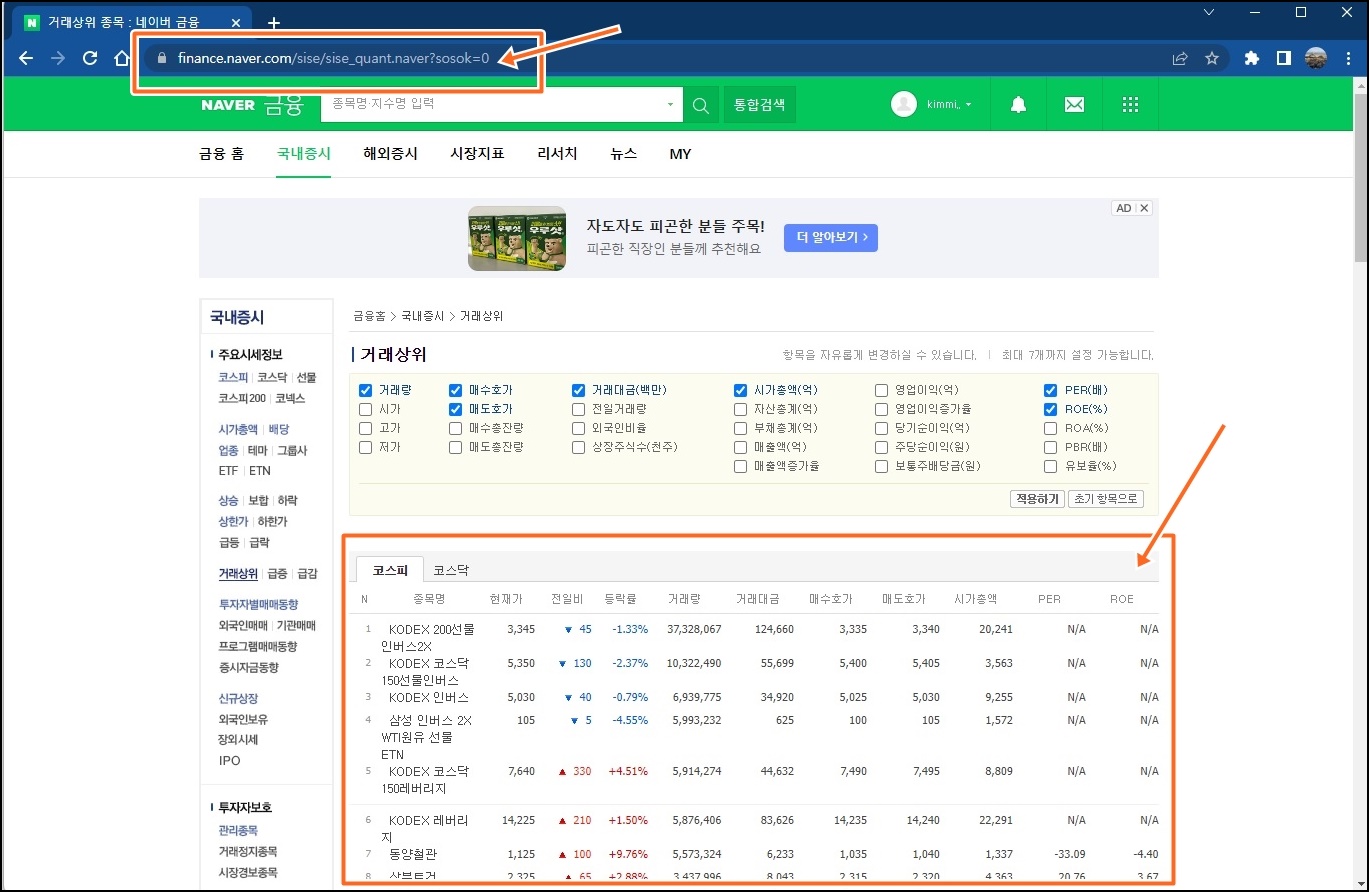Screen dimensions: 1369x892
Task: Open the notifications bell icon
Action: 1018,105
